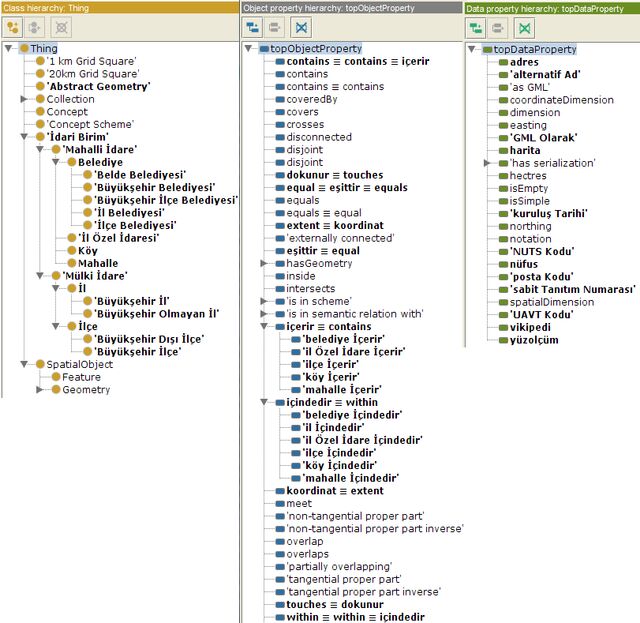
Task: Select the '1 km Grid Square' class
Action: click(x=86, y=61)
